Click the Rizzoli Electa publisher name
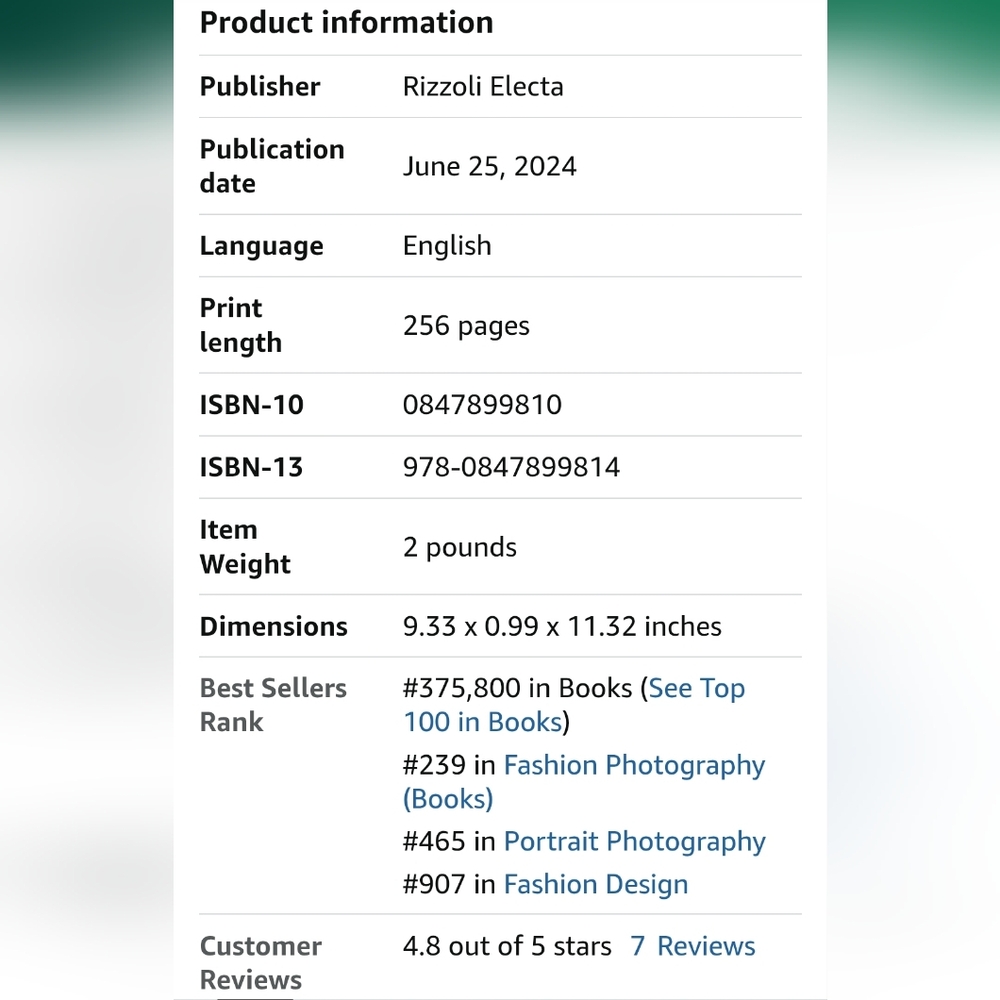1000x1000 pixels. (x=483, y=87)
